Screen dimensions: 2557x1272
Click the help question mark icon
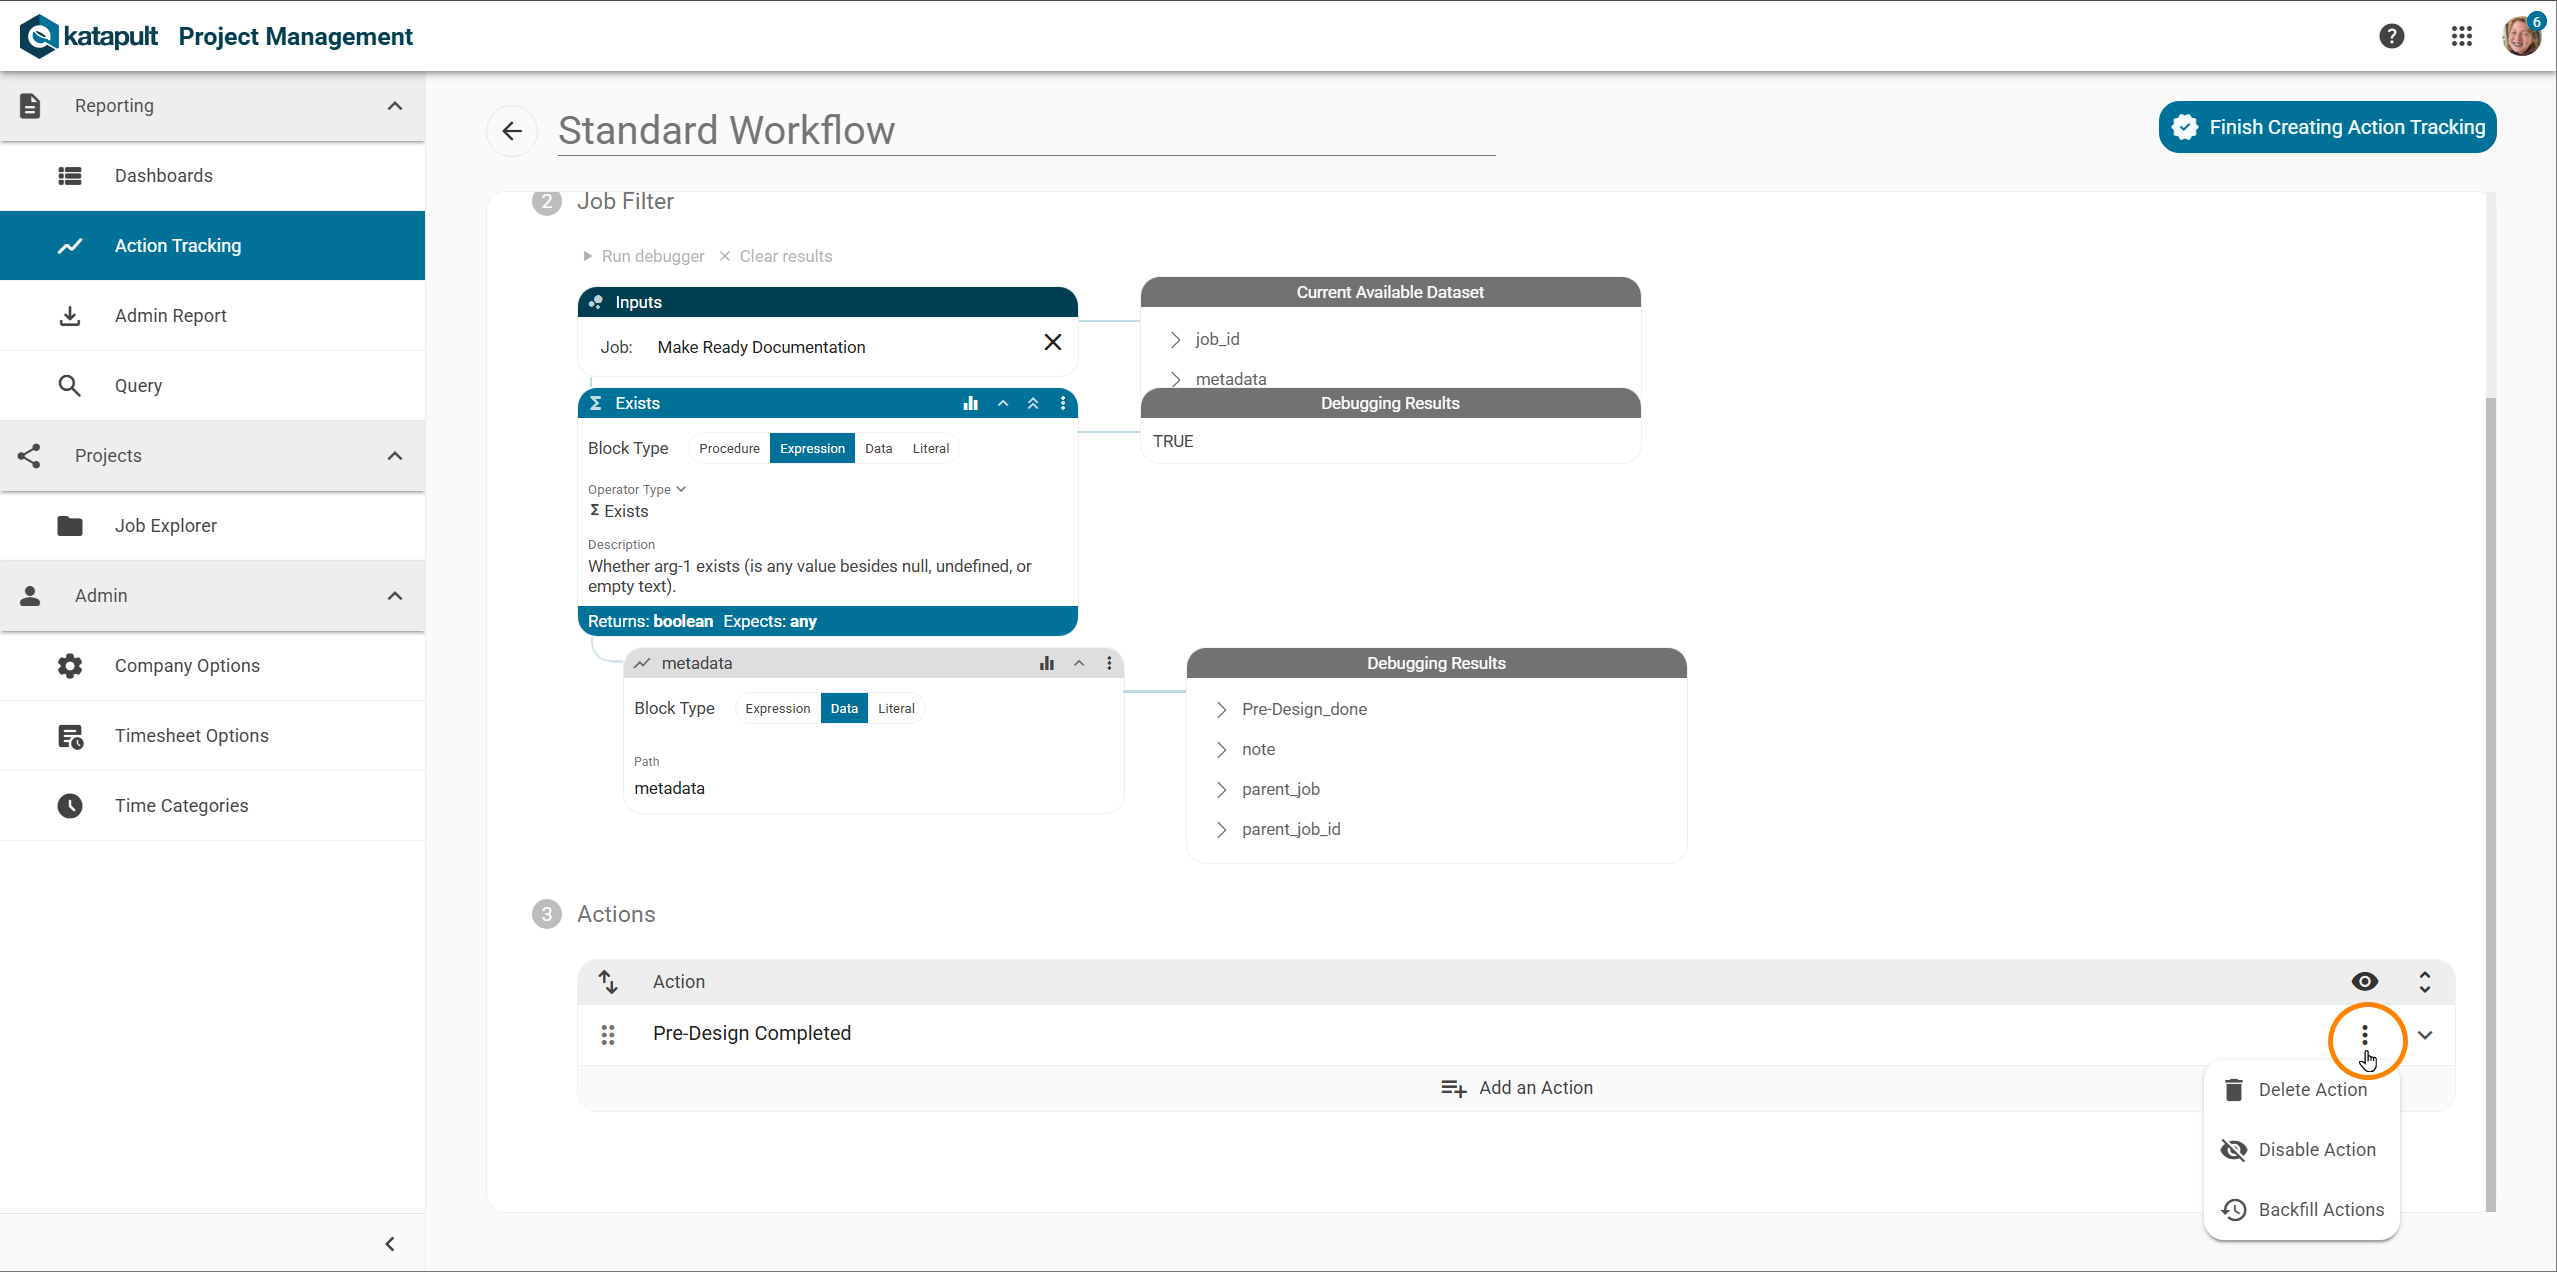click(x=2391, y=36)
